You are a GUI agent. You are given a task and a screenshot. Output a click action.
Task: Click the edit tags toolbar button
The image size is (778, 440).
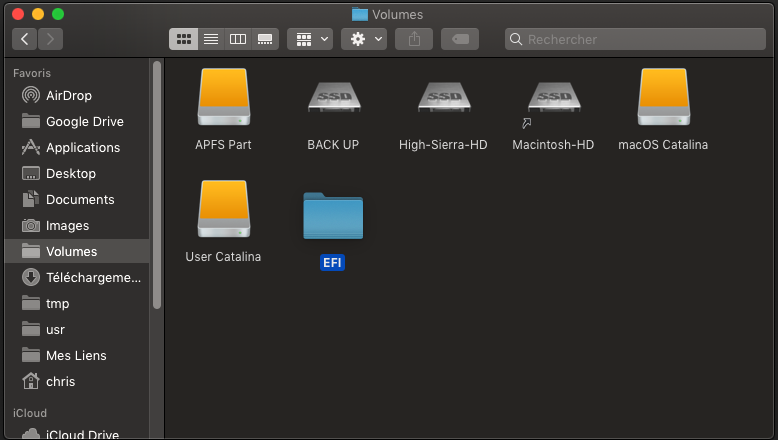coord(460,39)
